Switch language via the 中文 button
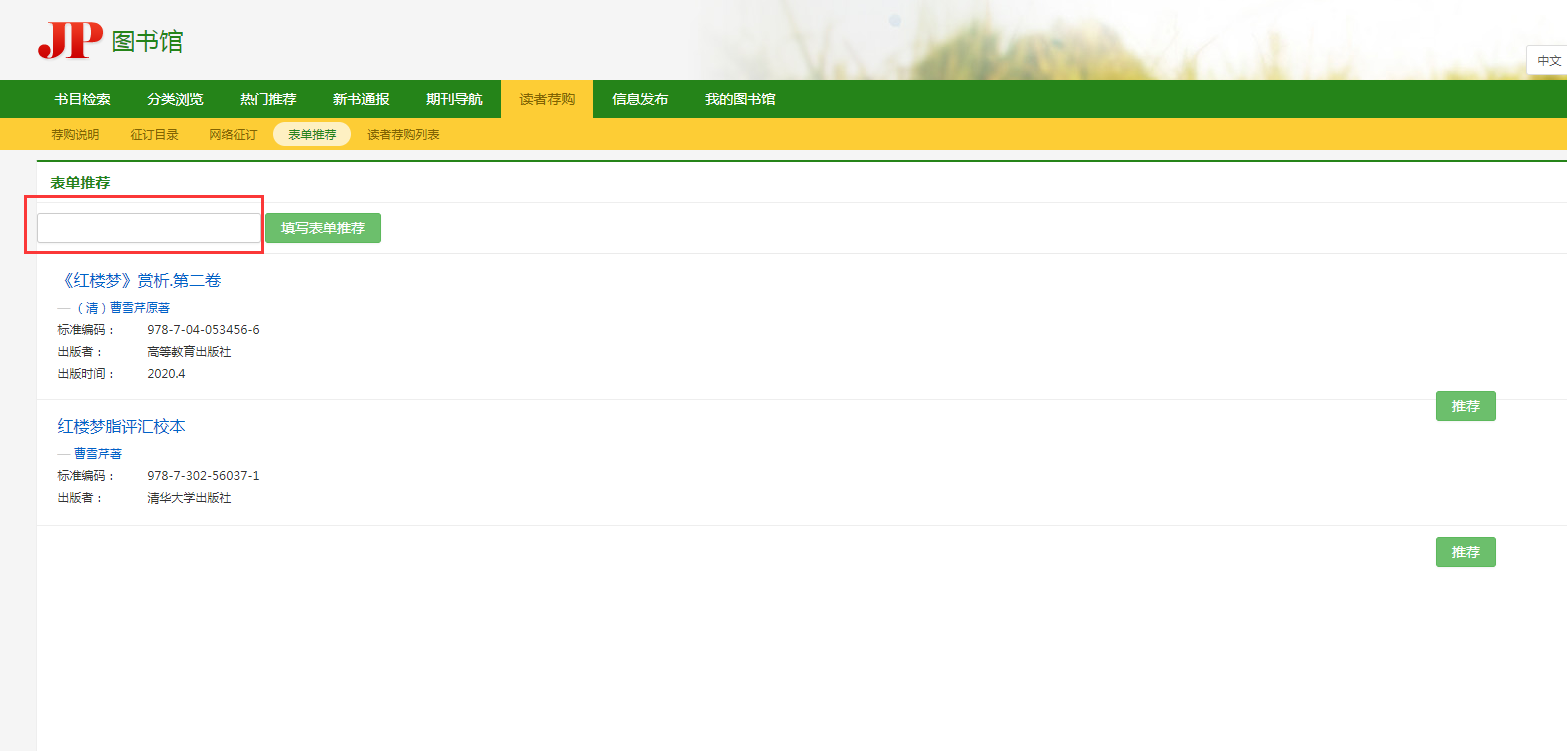Image resolution: width=1567 pixels, height=751 pixels. point(1548,60)
